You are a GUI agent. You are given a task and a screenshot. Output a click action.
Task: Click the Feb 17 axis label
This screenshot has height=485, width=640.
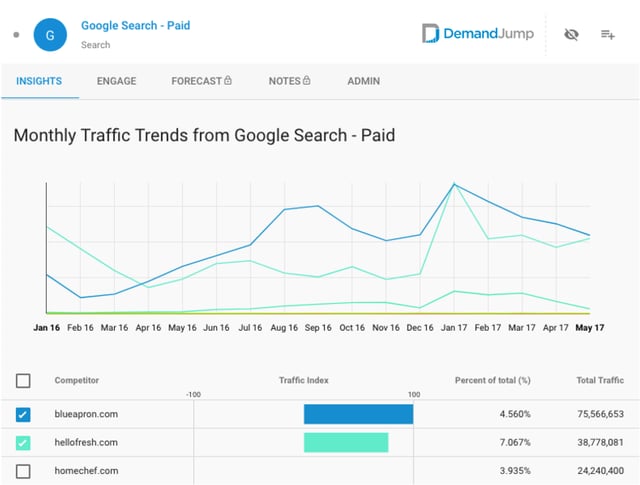click(488, 327)
